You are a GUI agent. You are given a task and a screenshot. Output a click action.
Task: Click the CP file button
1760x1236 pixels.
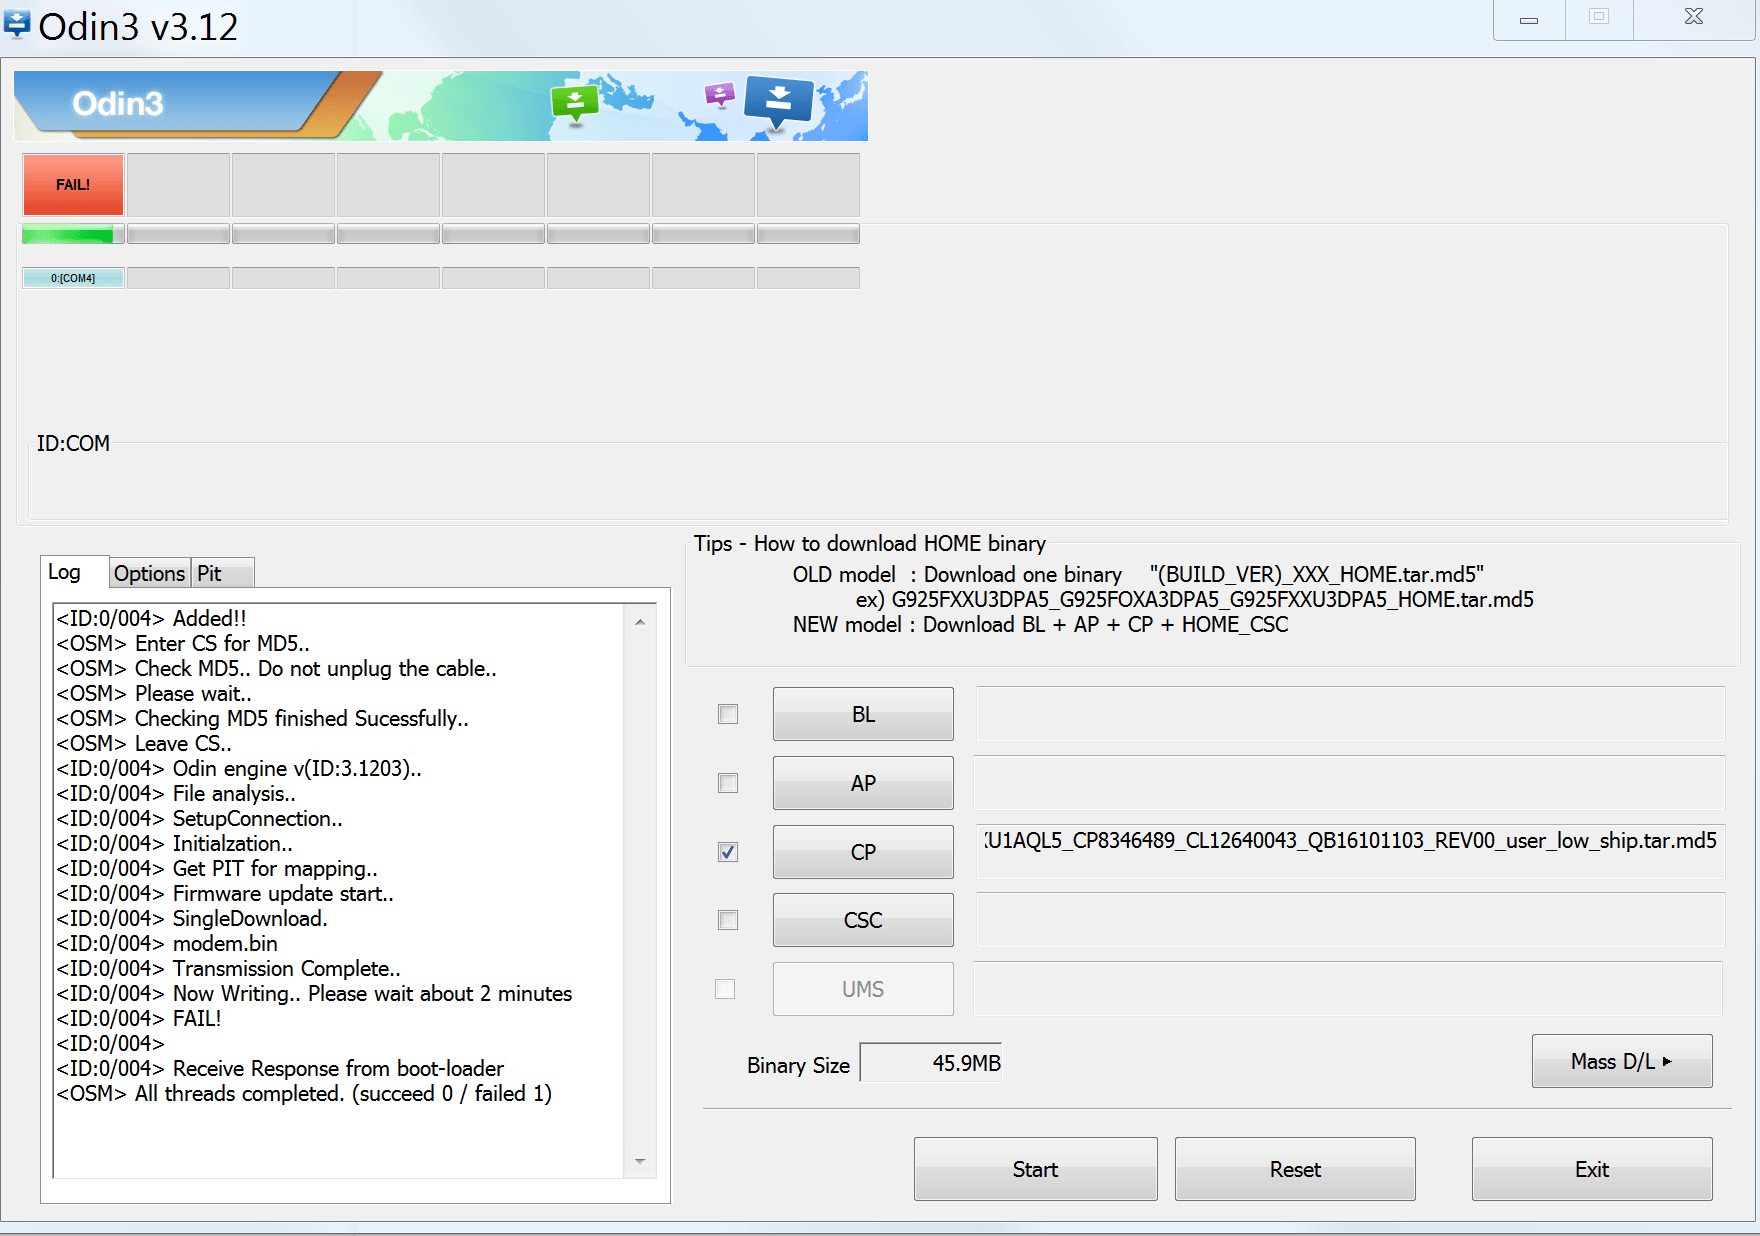click(863, 852)
